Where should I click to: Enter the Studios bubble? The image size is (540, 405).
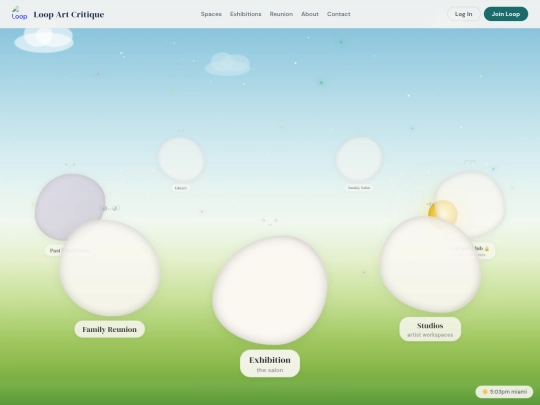[x=430, y=264]
